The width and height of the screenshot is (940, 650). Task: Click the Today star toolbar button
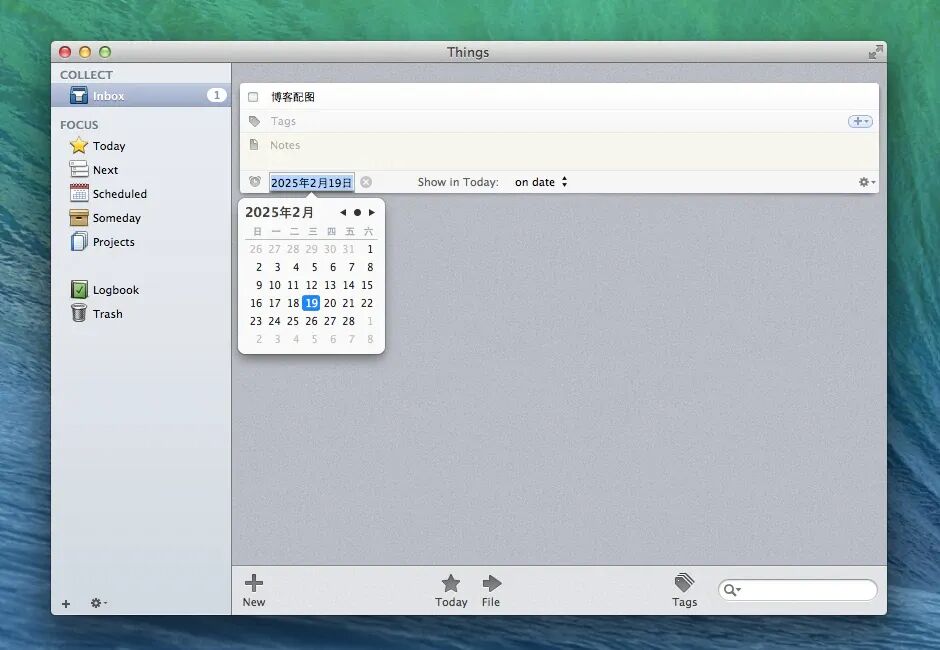click(451, 590)
